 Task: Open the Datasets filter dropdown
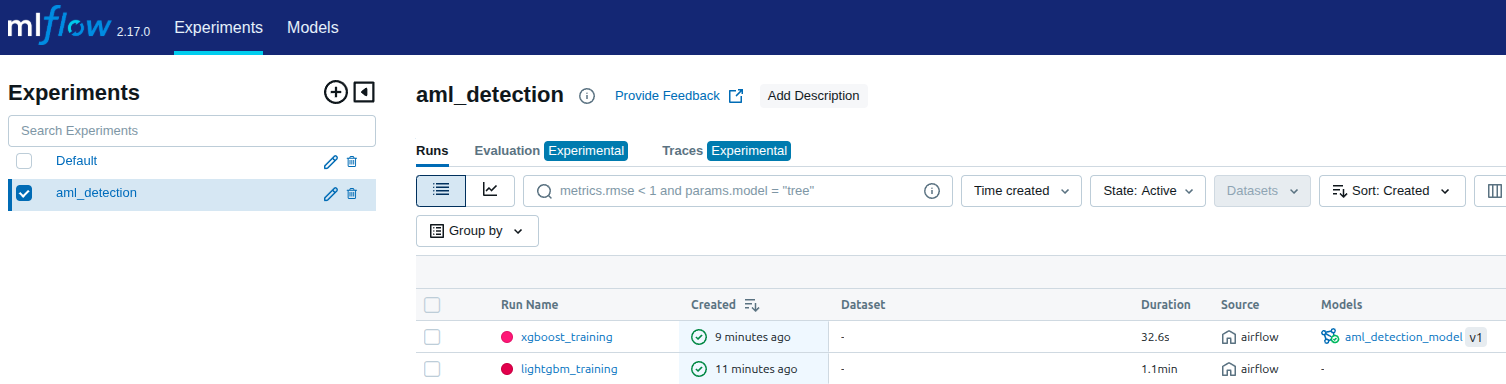tap(1262, 191)
